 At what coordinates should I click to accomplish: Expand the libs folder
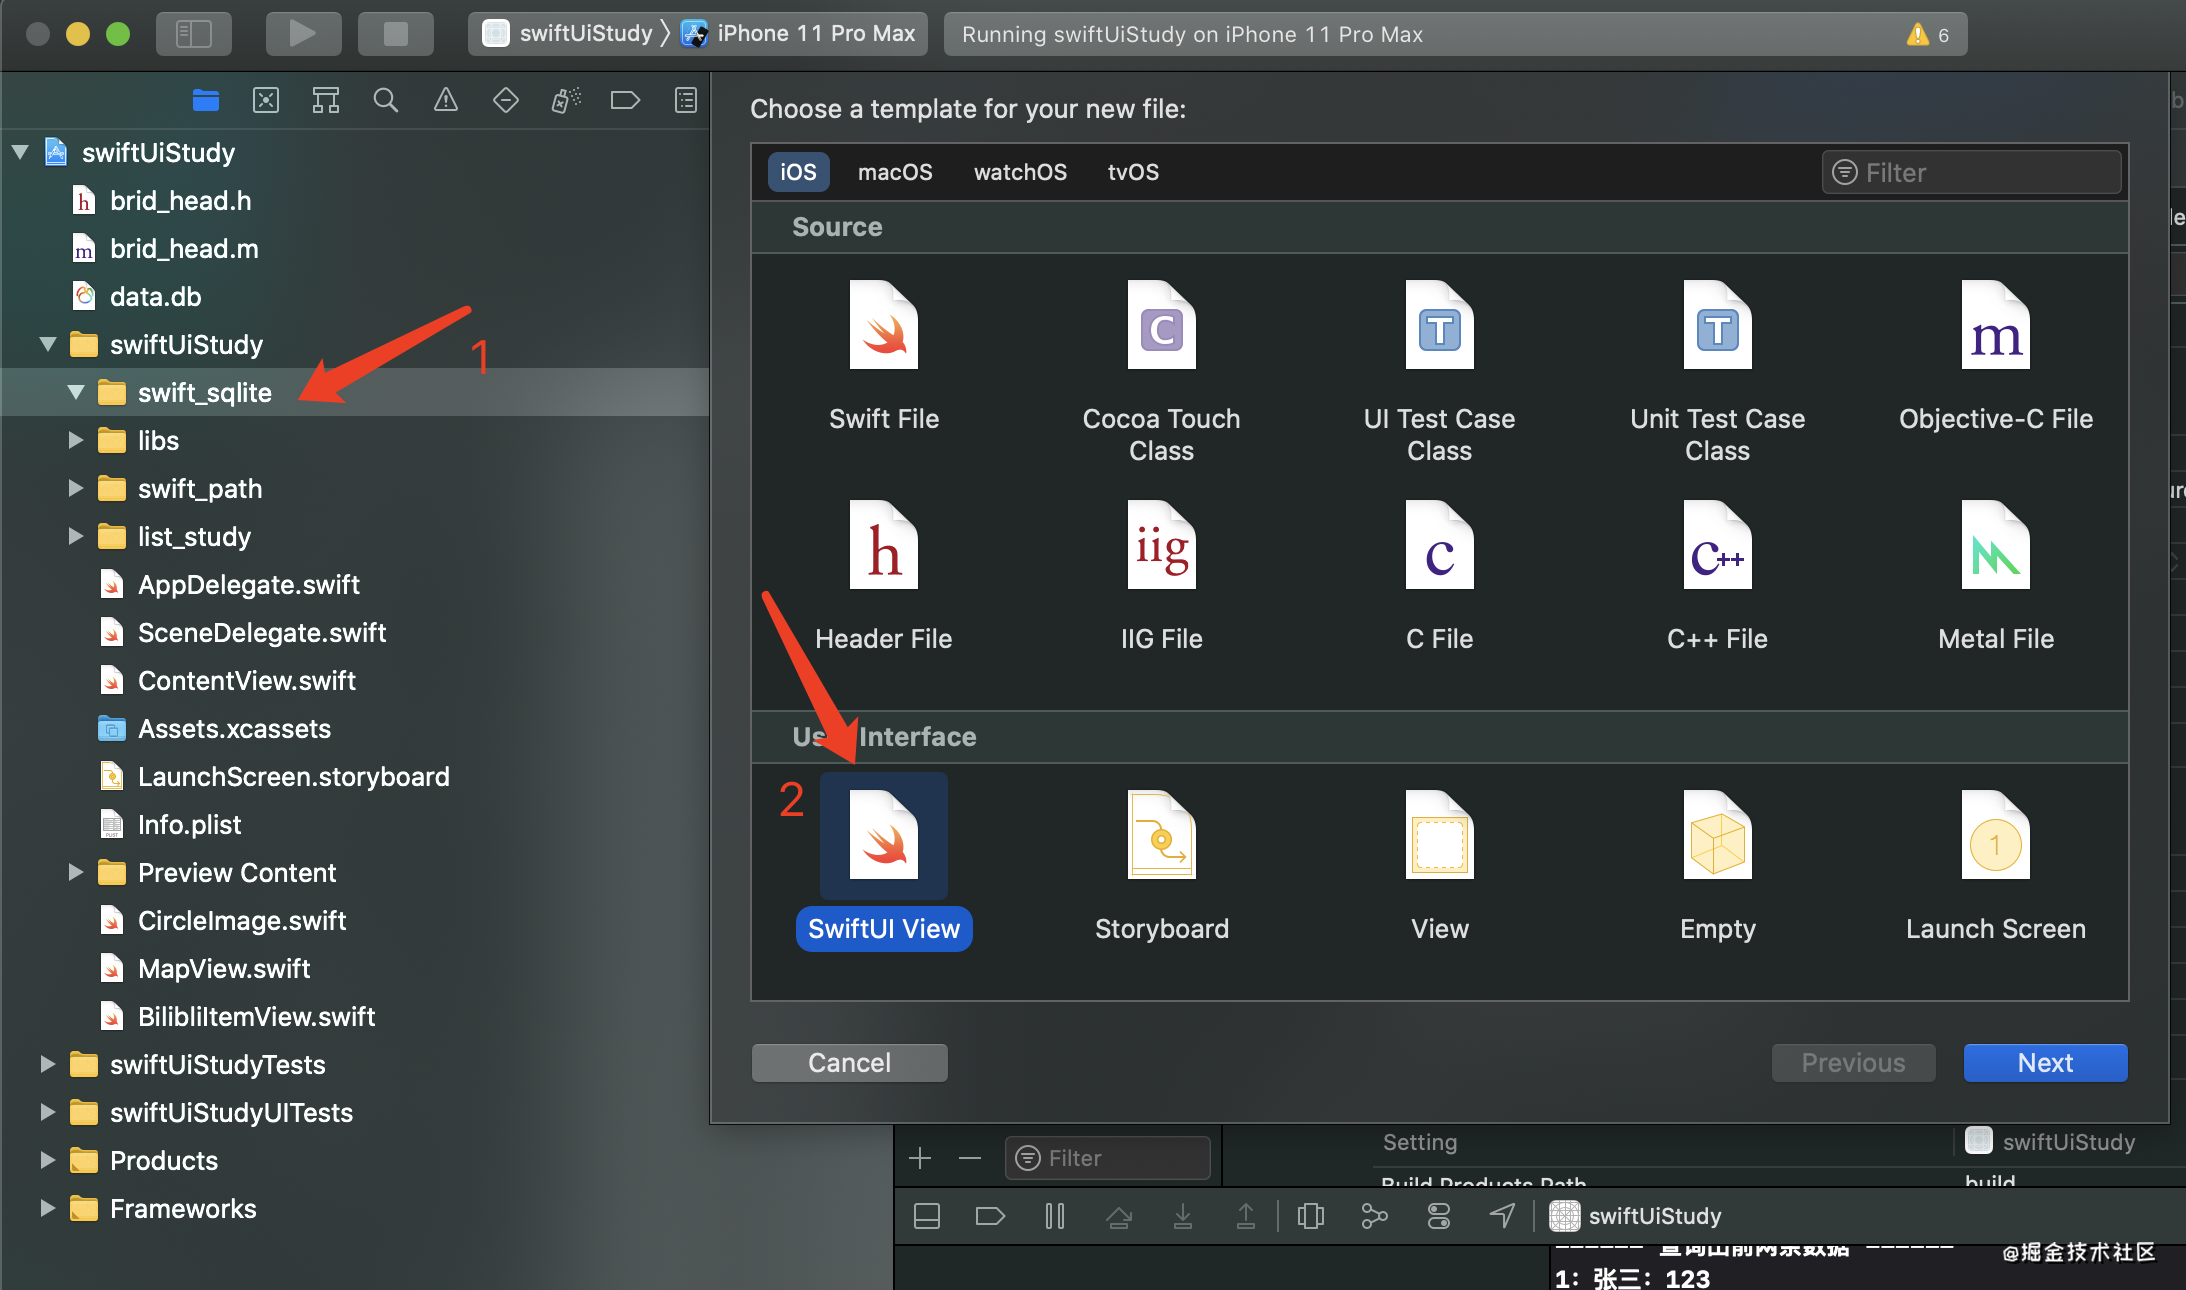click(x=76, y=440)
